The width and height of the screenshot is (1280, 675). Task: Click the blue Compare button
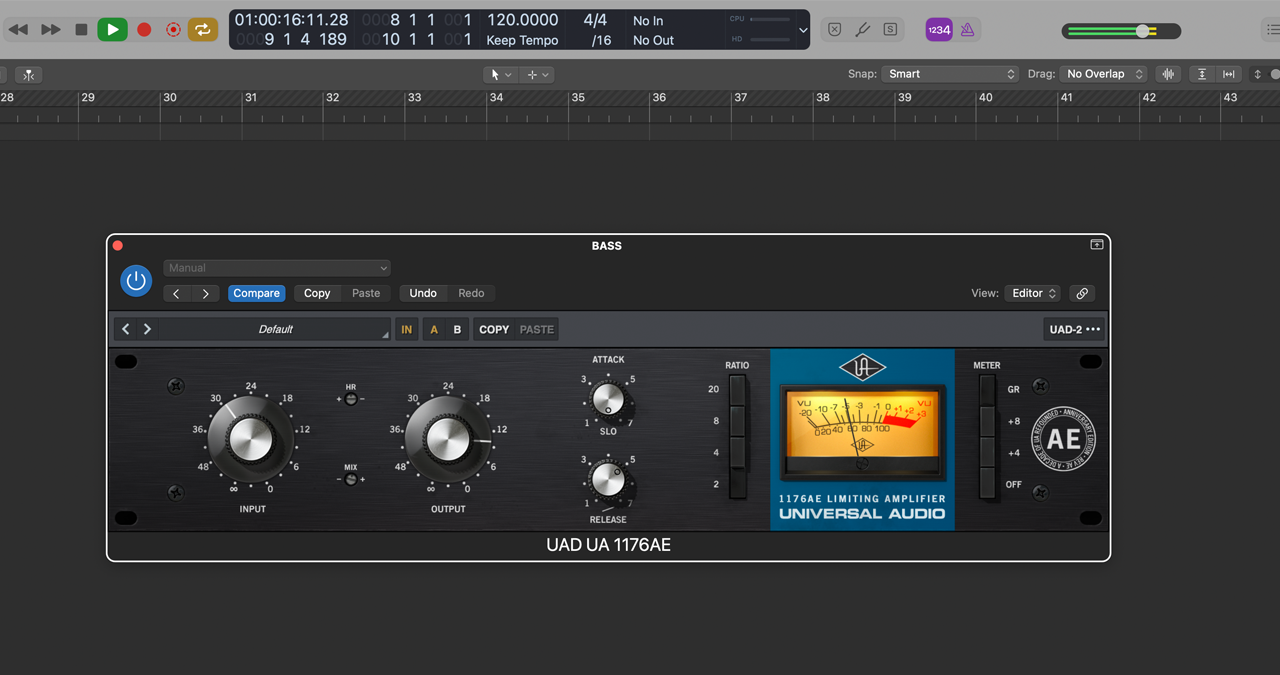257,293
